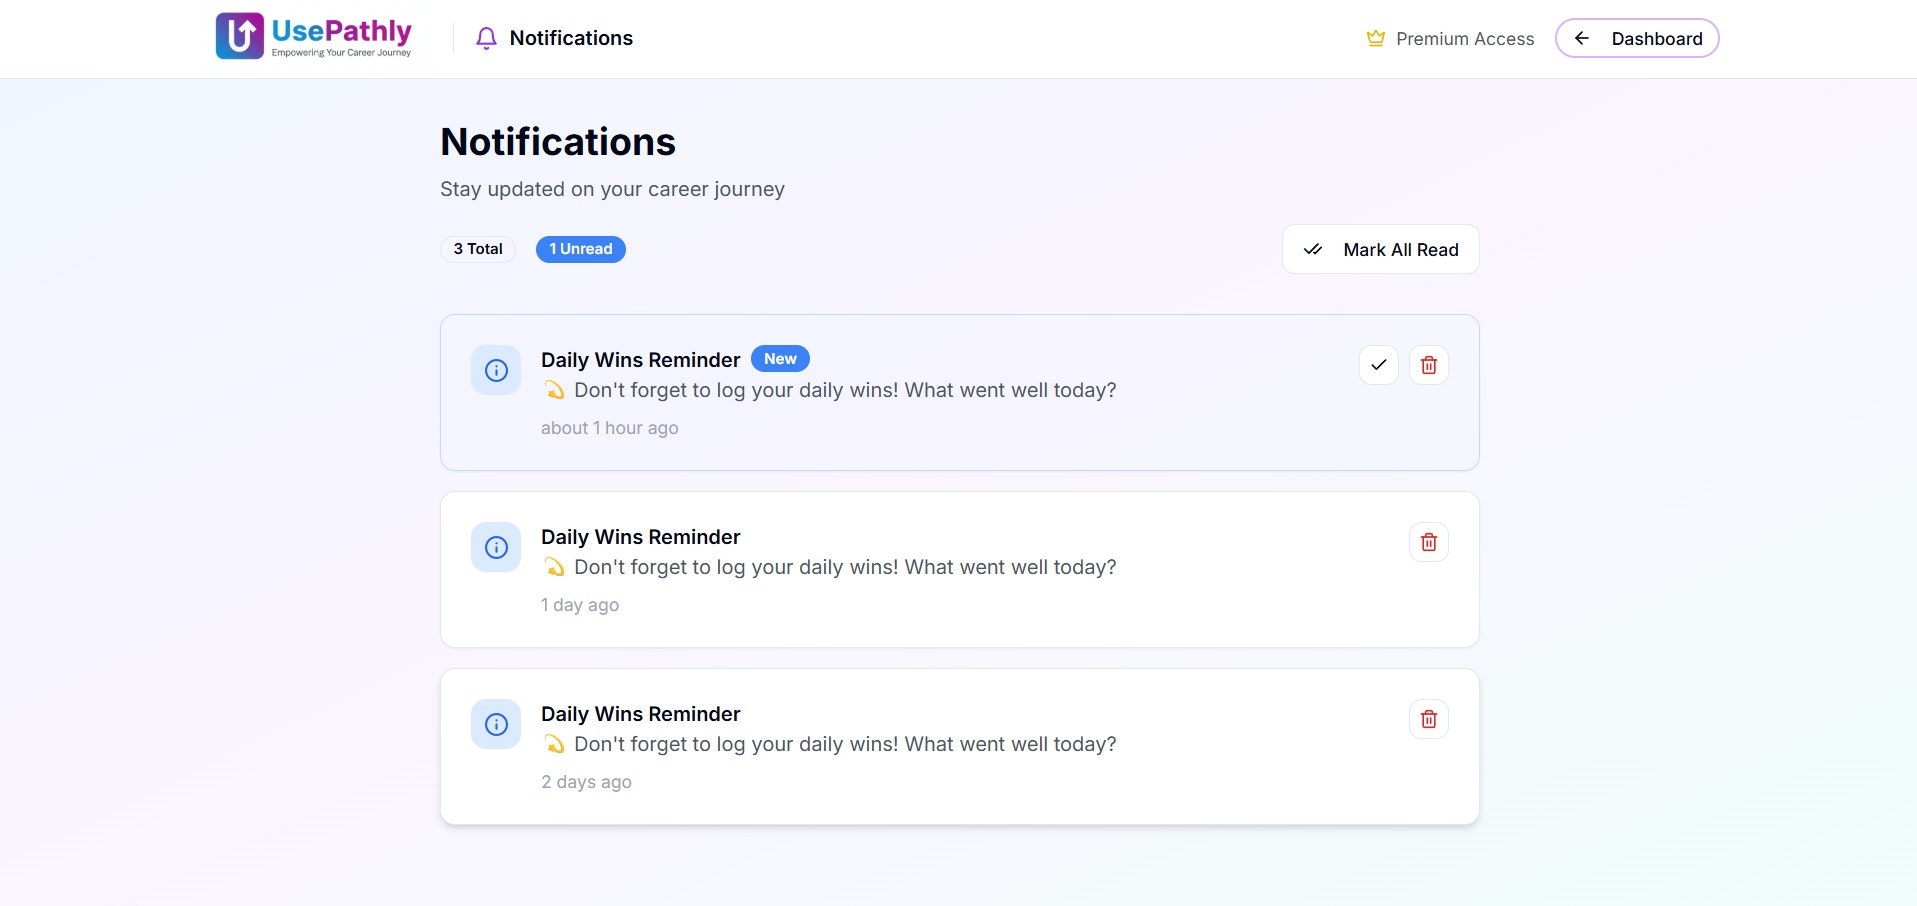Click the info icon on the unread reminder

point(496,370)
